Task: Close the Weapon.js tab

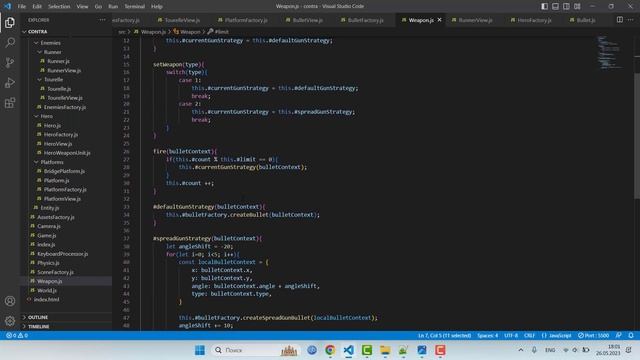Action: tap(440, 20)
